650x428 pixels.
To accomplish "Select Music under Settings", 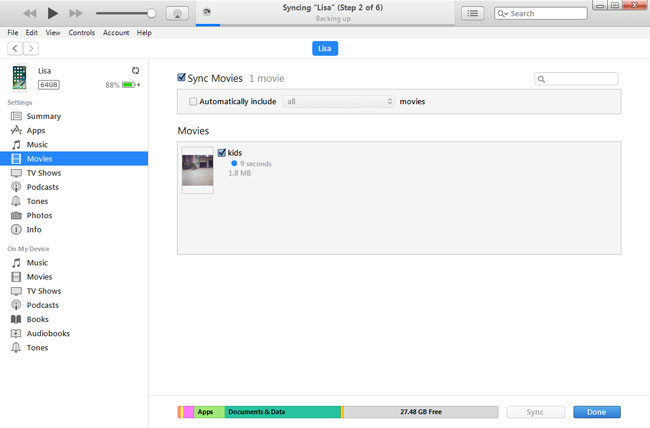I will click(37, 144).
